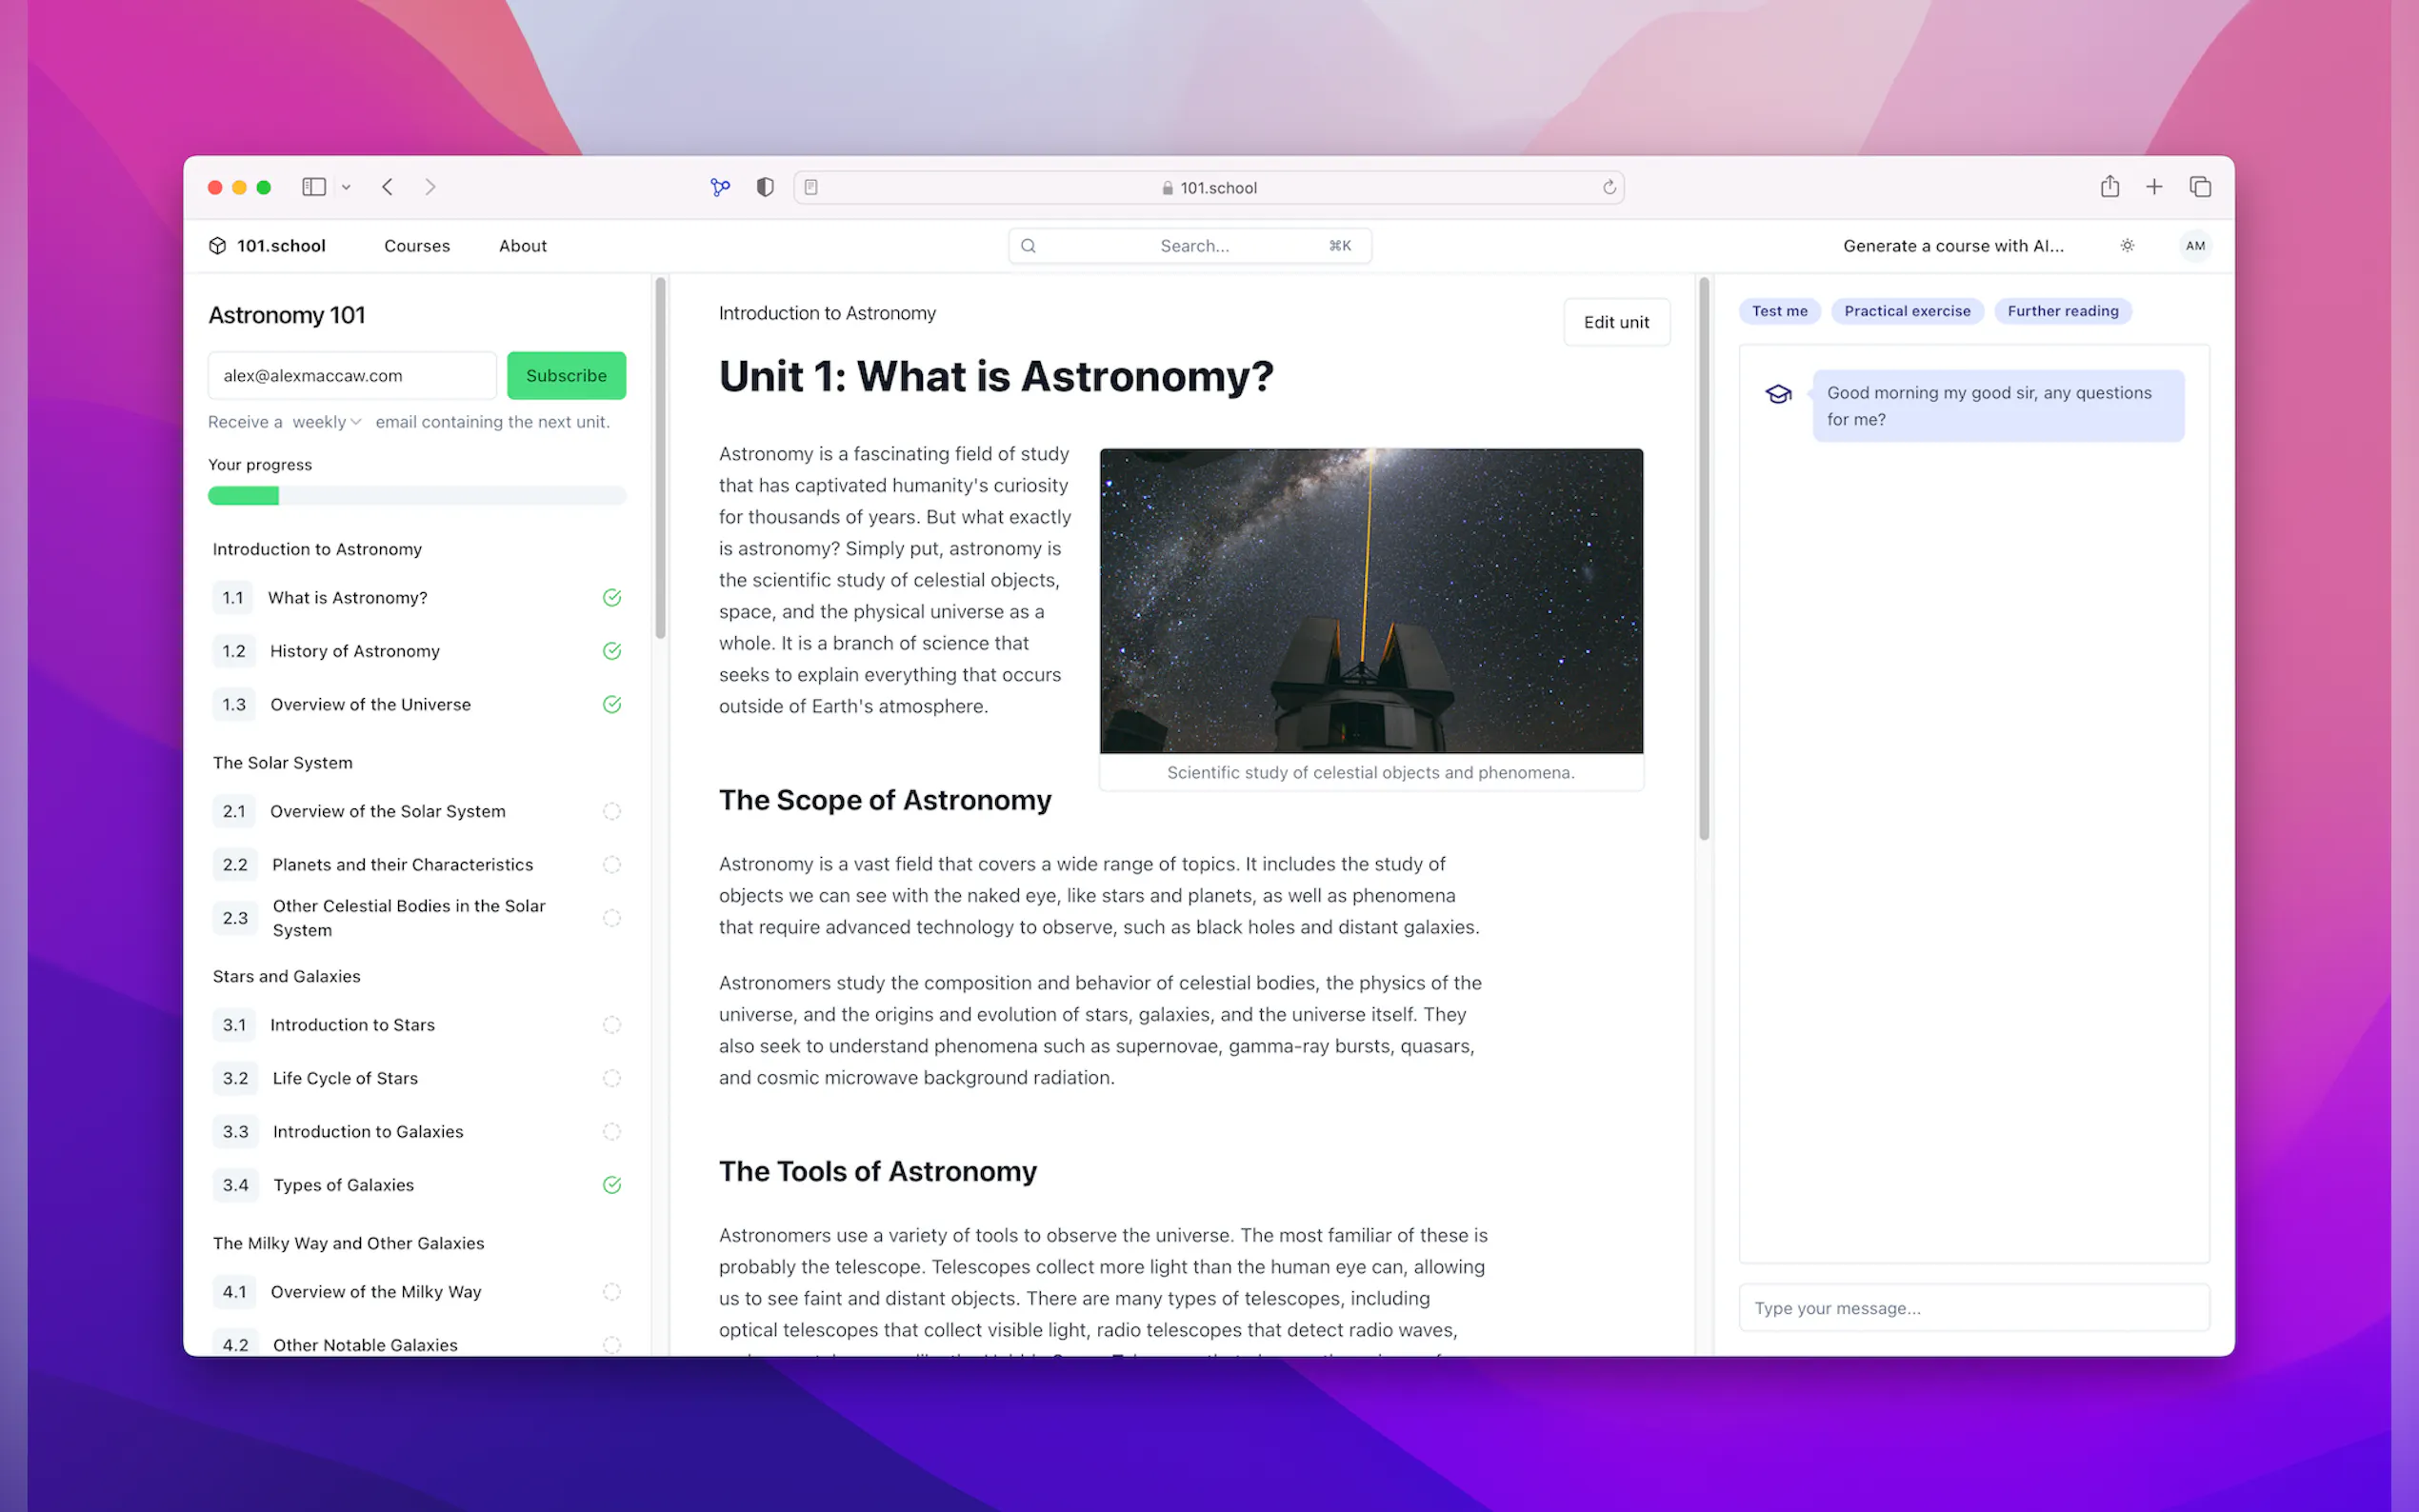The image size is (2419, 1512).
Task: Click the Edit unit button
Action: [x=1615, y=322]
